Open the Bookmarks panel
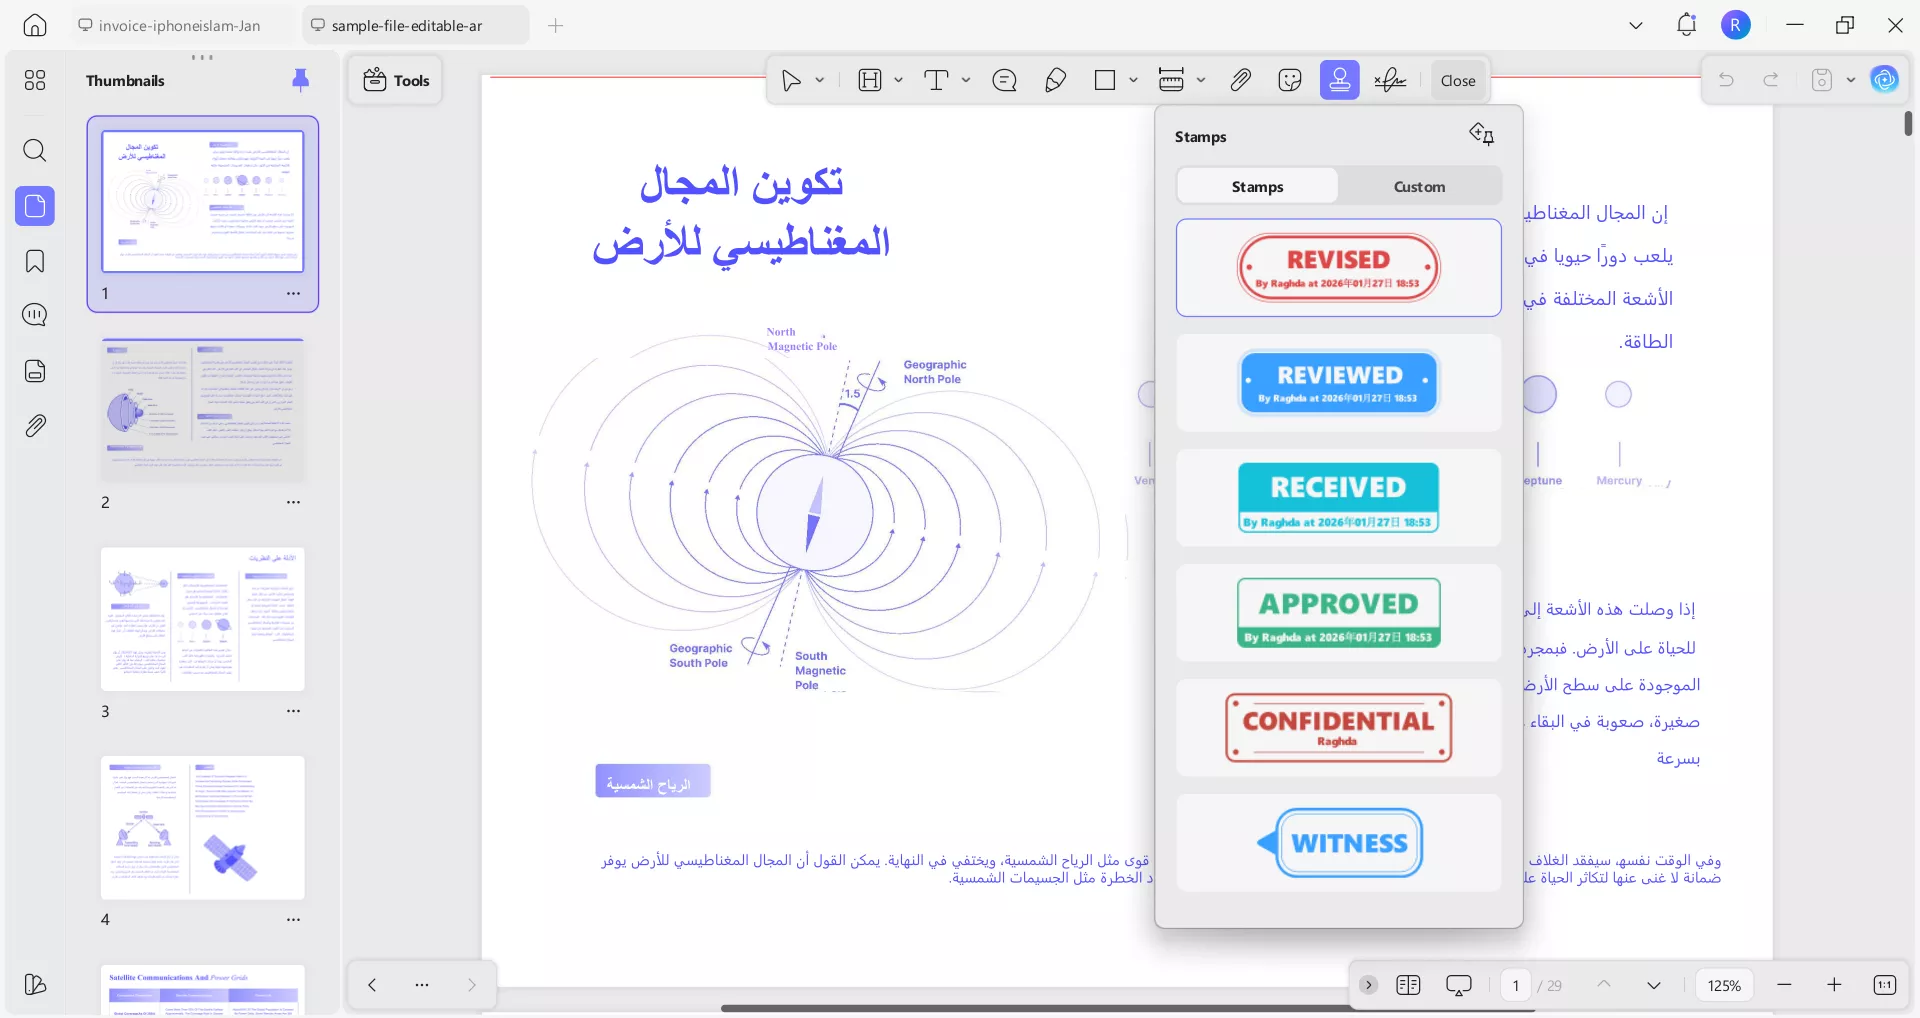 click(x=35, y=261)
